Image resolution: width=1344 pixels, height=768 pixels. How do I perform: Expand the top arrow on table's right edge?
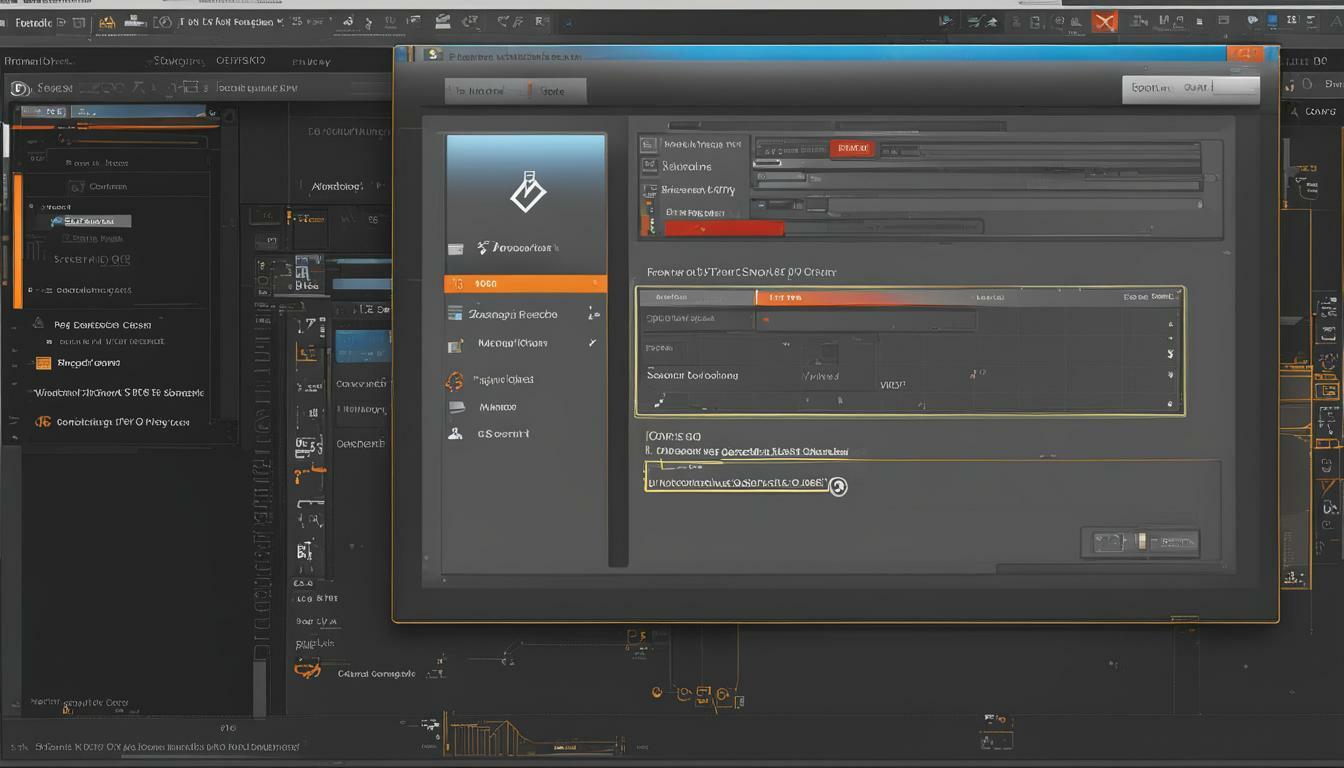coord(1170,324)
